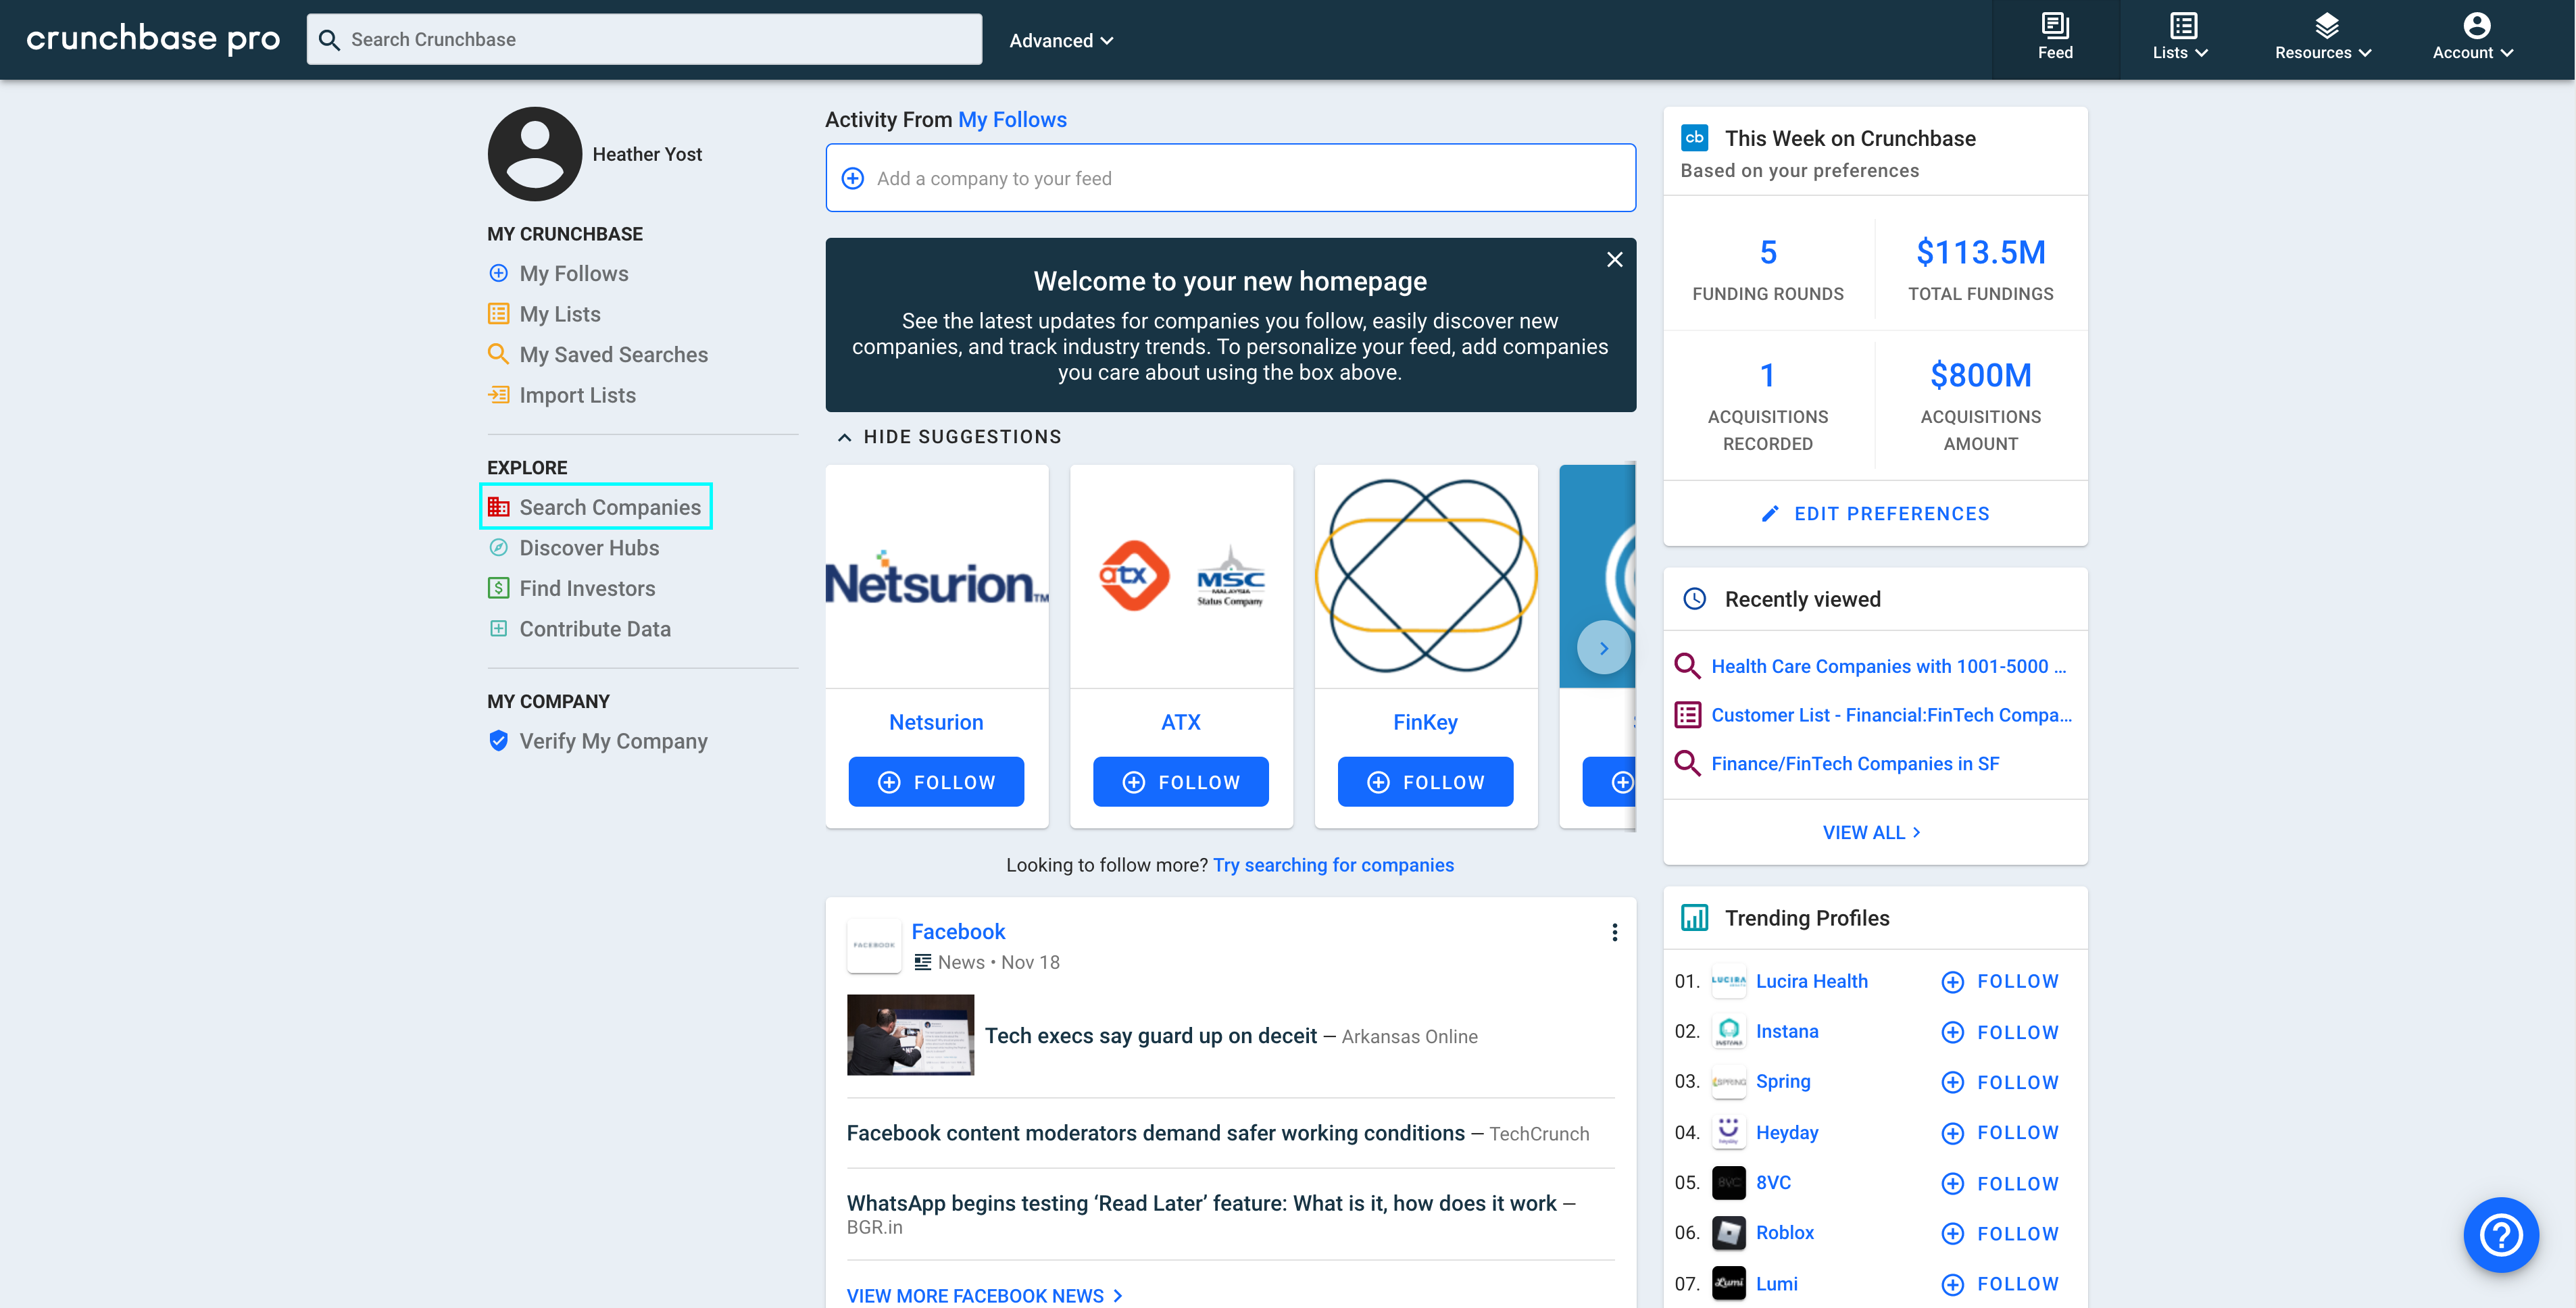Select Import Lists in sidebar
The height and width of the screenshot is (1308, 2576).
577,395
